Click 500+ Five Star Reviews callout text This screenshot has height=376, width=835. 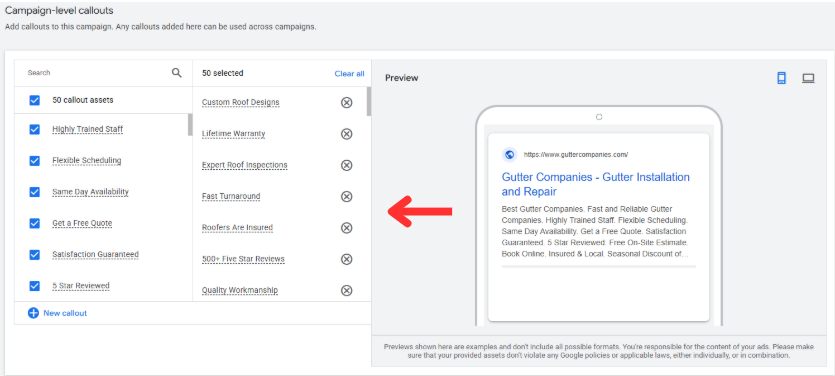[x=243, y=259]
